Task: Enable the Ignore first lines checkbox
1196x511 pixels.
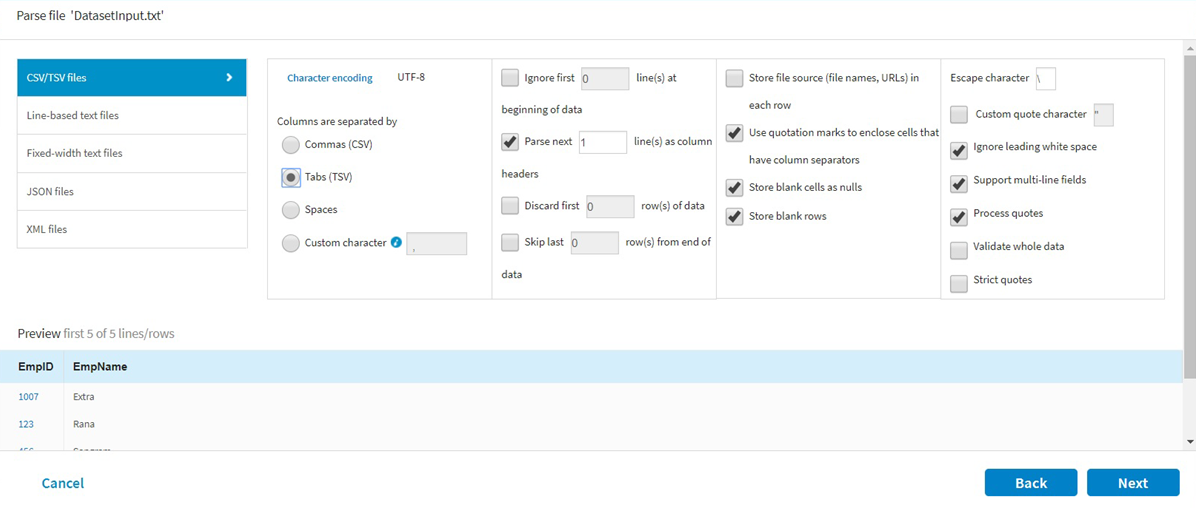Action: [x=510, y=78]
